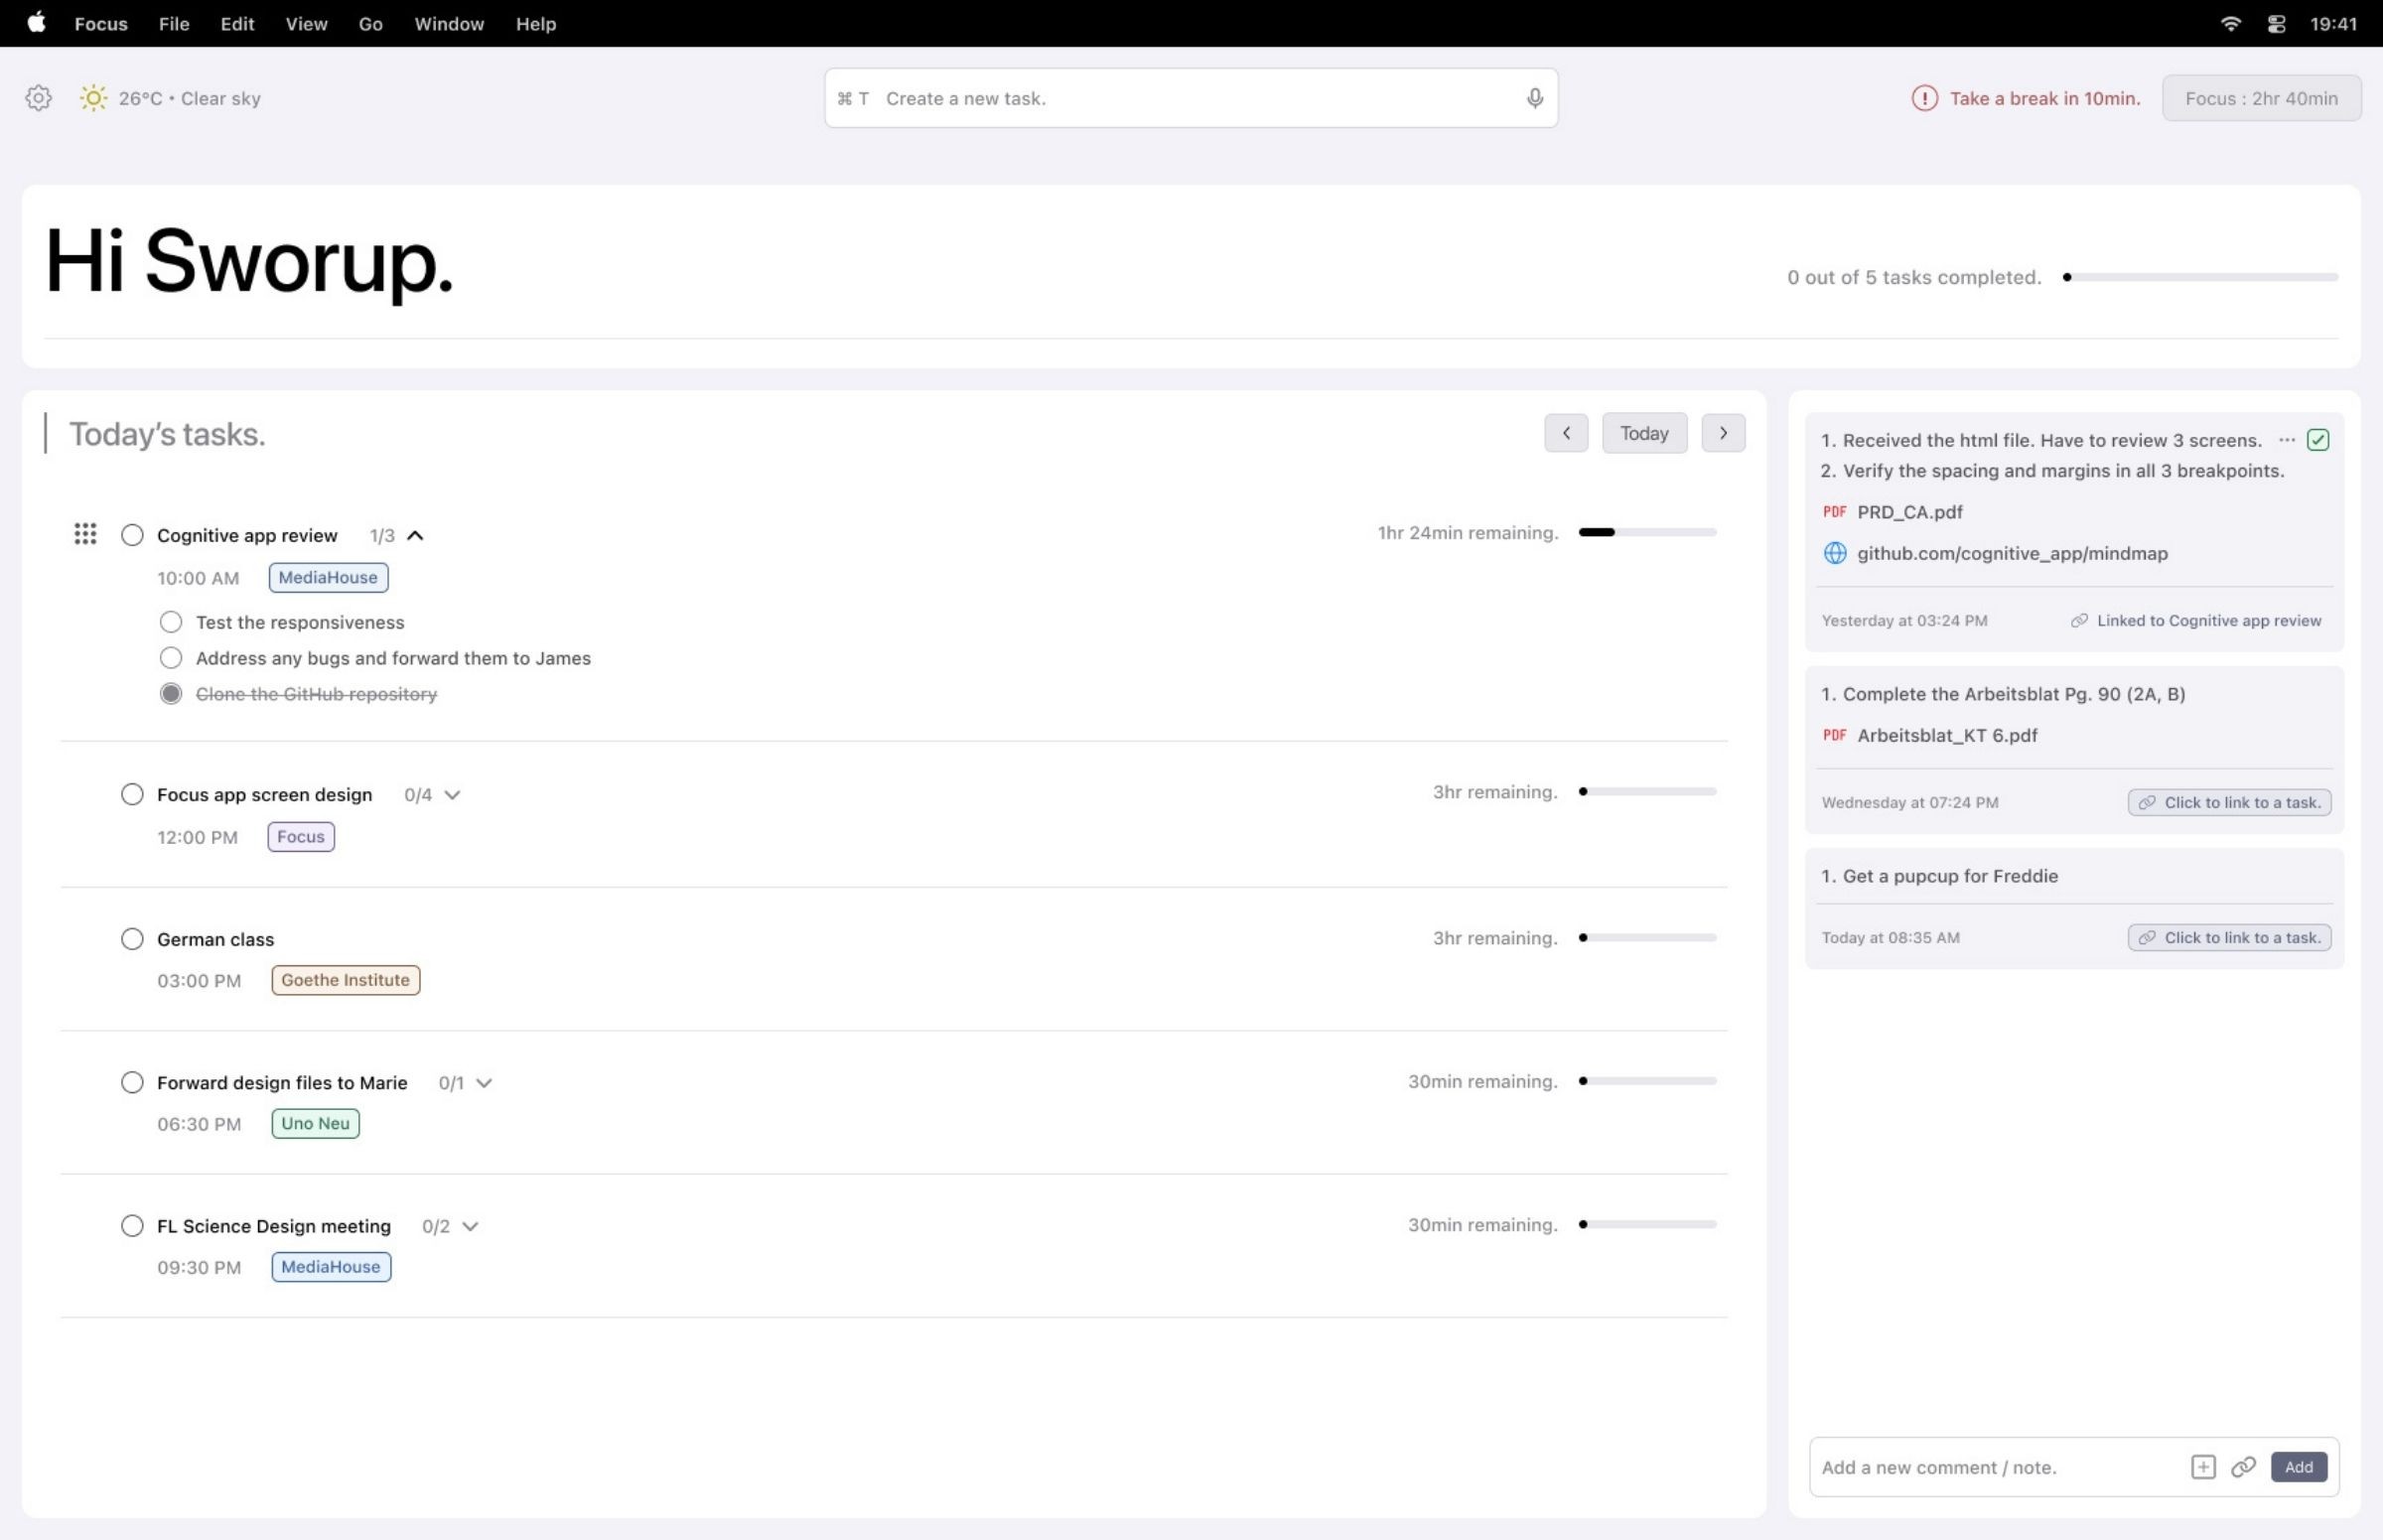Click the plus attachment icon in comment box
Image resolution: width=2383 pixels, height=1540 pixels.
(2202, 1467)
